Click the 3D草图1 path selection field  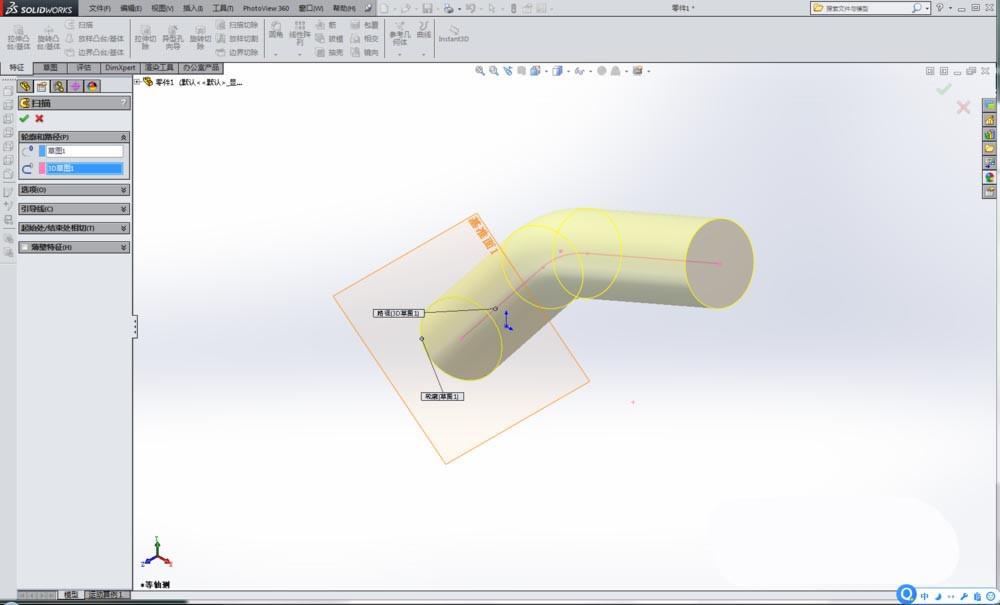pos(82,167)
